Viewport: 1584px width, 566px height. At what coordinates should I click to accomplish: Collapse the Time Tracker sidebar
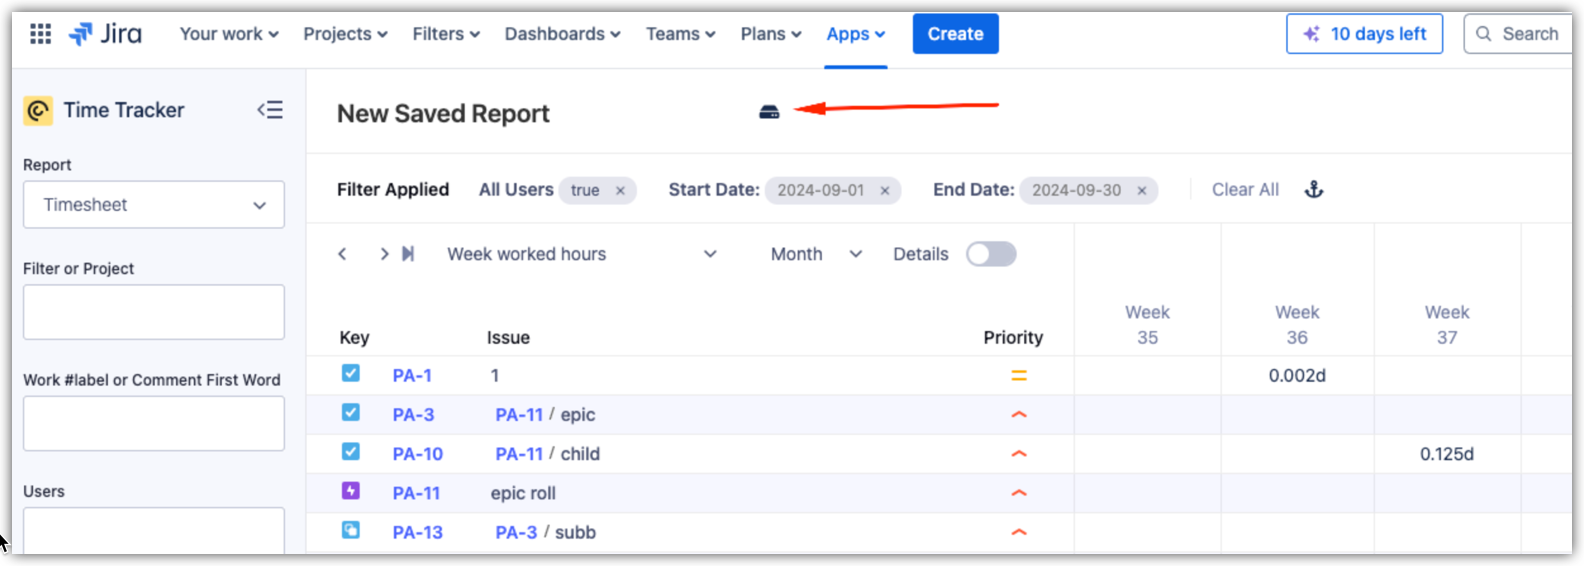coord(270,110)
